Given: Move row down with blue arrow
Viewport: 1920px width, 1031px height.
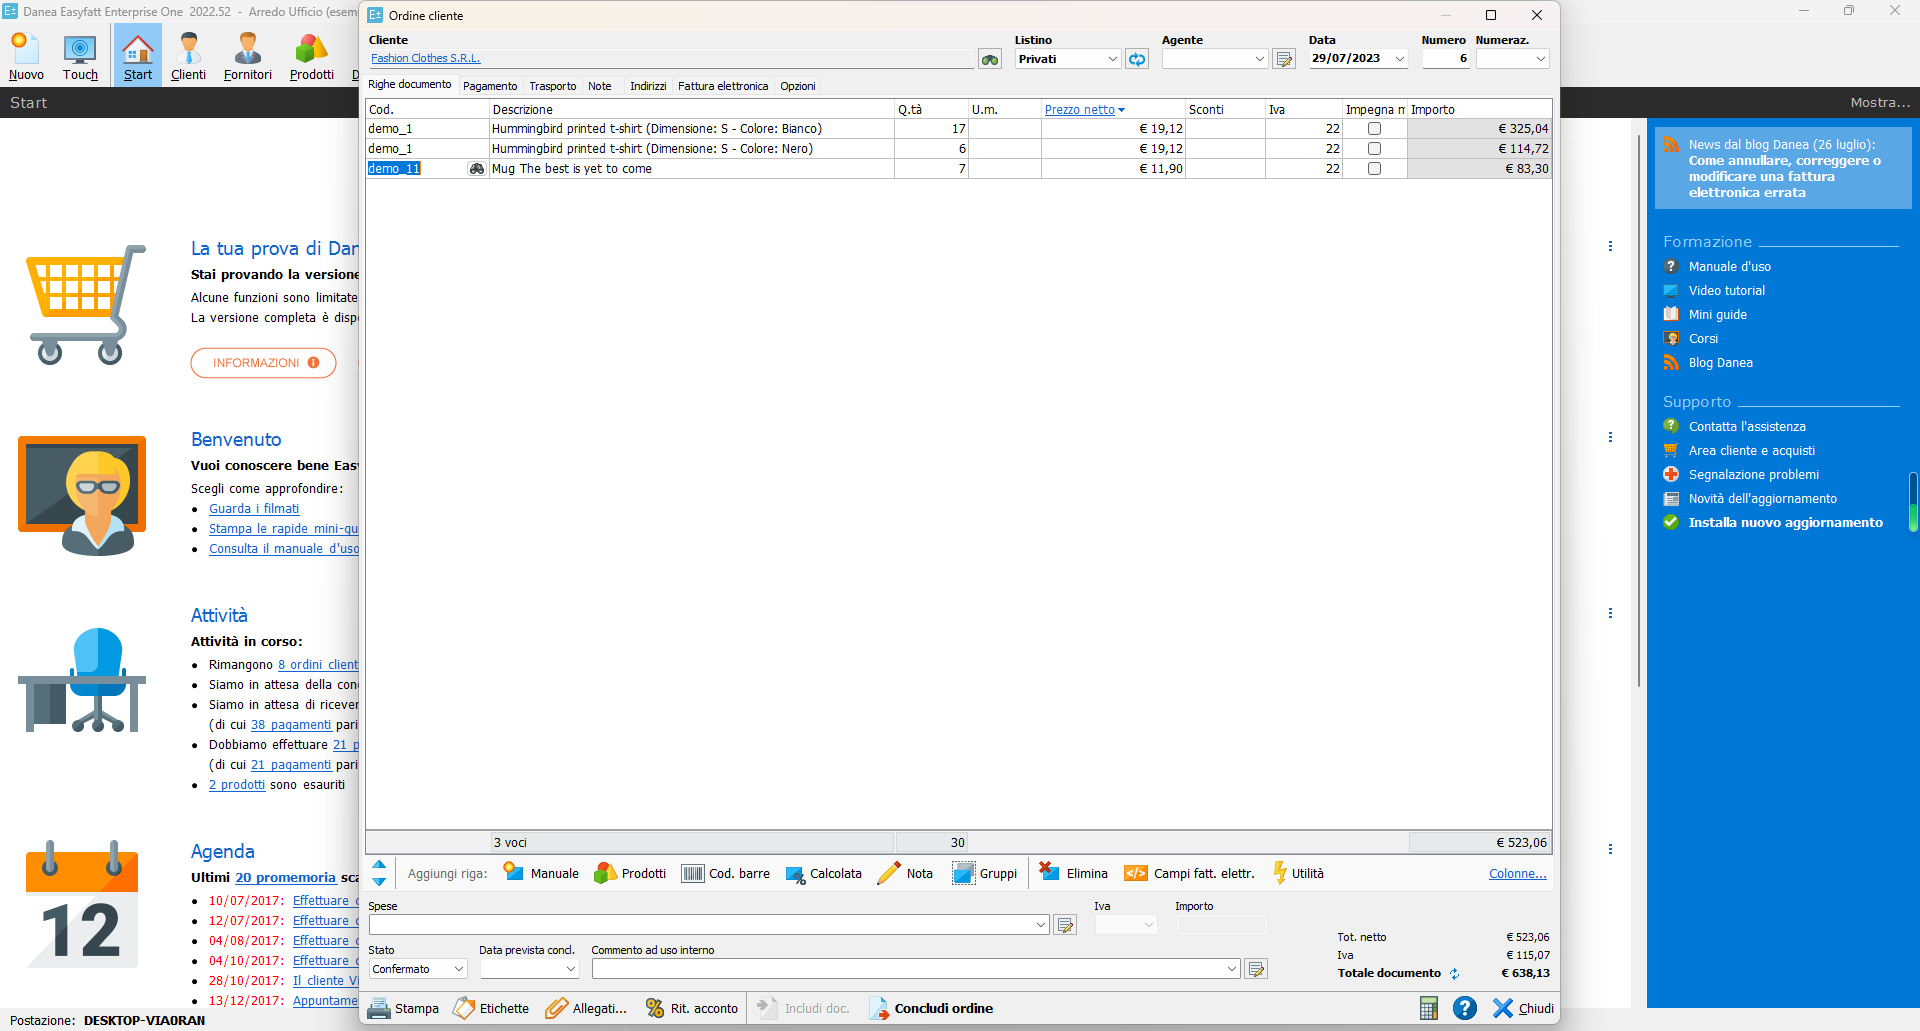Looking at the screenshot, I should (379, 882).
